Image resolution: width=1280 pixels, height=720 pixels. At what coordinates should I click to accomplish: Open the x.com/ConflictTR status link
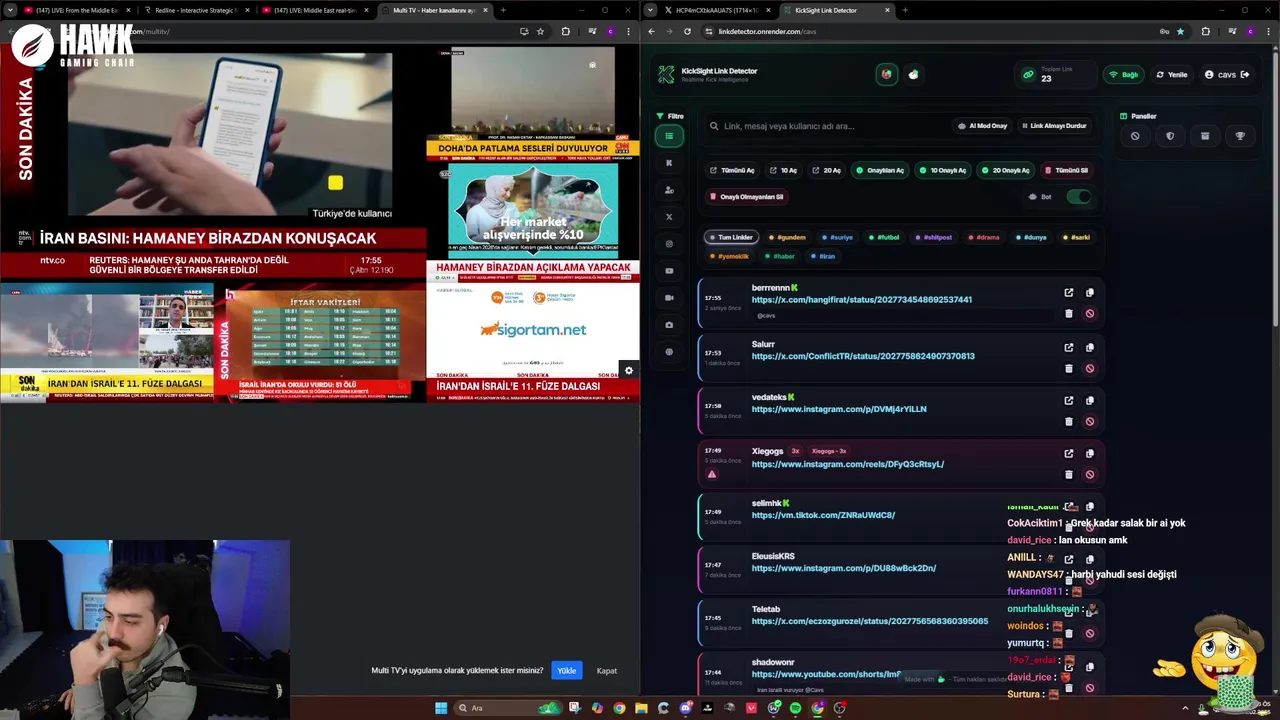(x=863, y=356)
